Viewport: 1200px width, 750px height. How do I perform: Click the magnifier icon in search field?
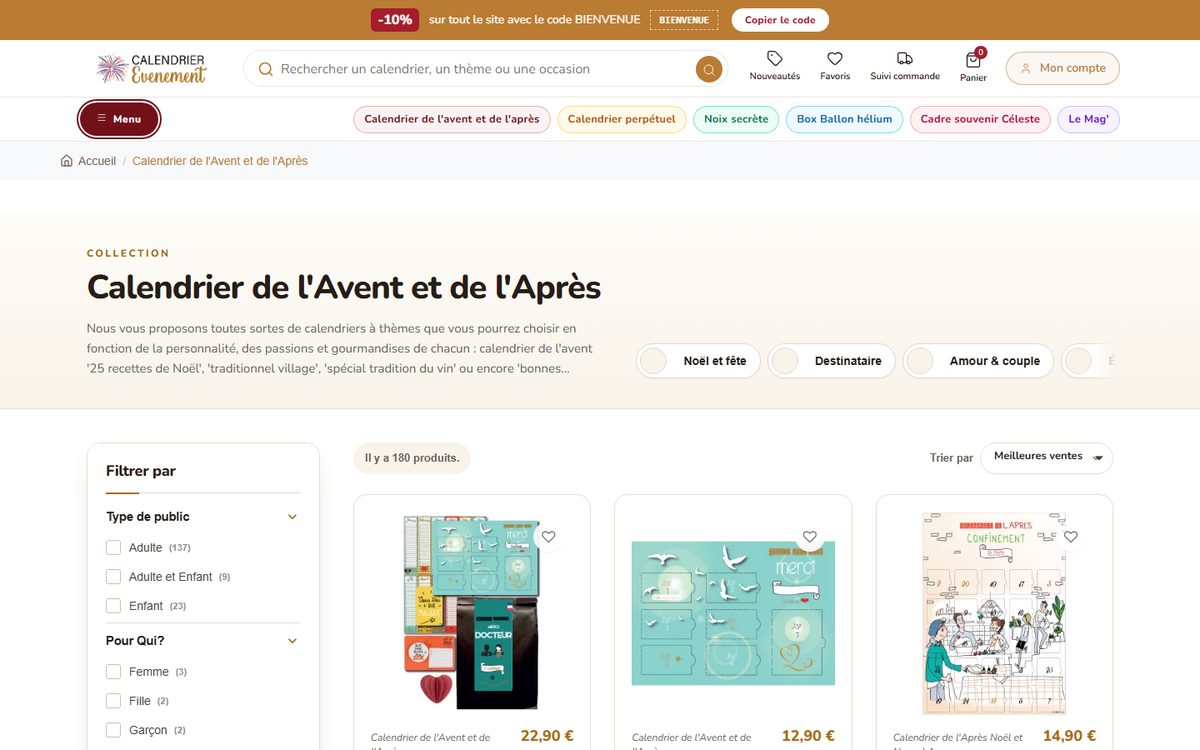pos(266,69)
